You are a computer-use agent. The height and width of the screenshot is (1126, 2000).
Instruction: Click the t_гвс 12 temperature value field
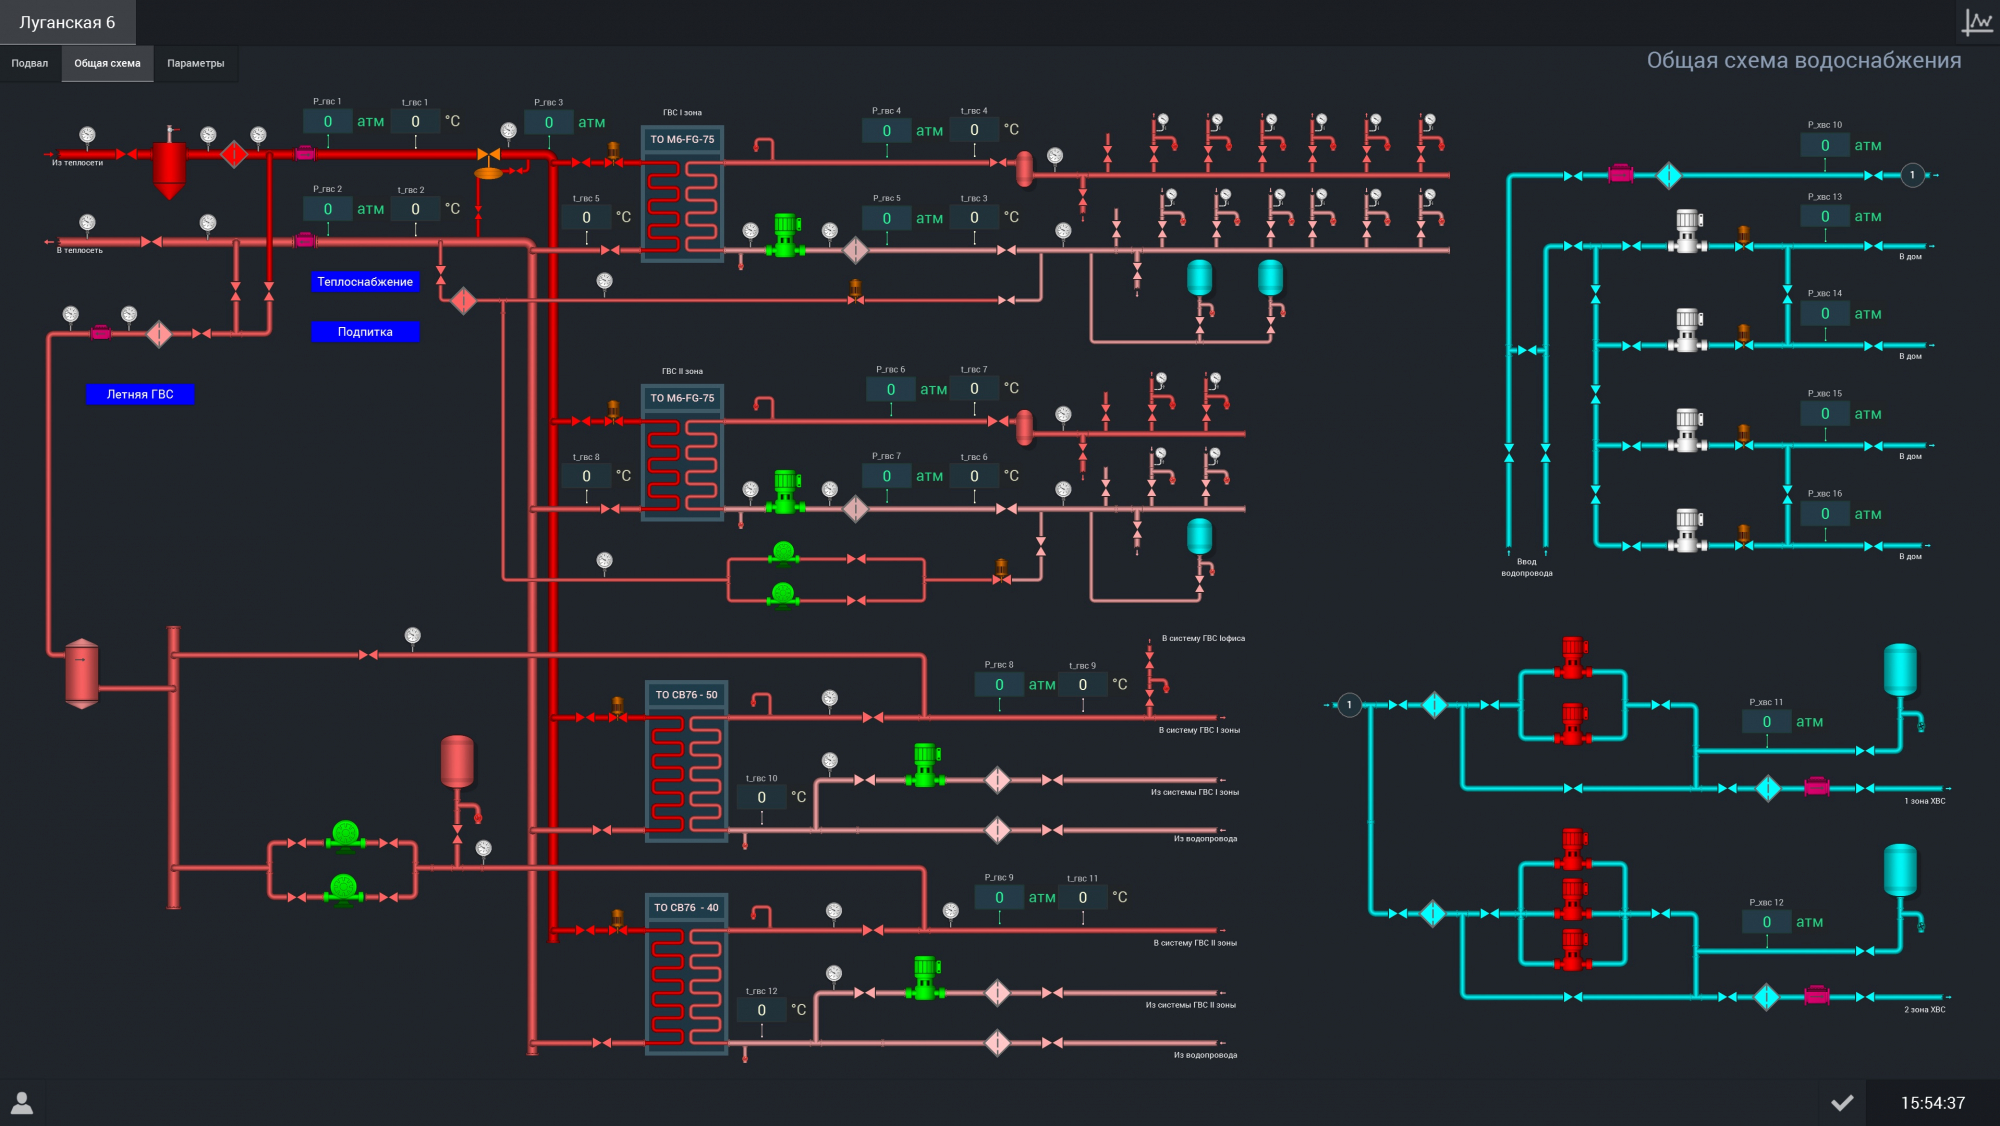[x=761, y=1010]
